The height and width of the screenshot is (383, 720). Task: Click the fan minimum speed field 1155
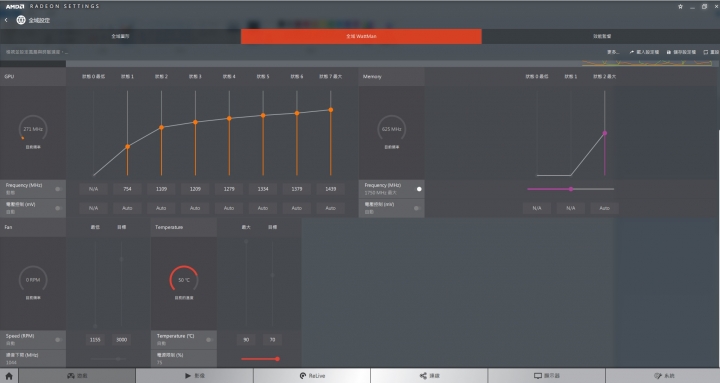point(95,339)
